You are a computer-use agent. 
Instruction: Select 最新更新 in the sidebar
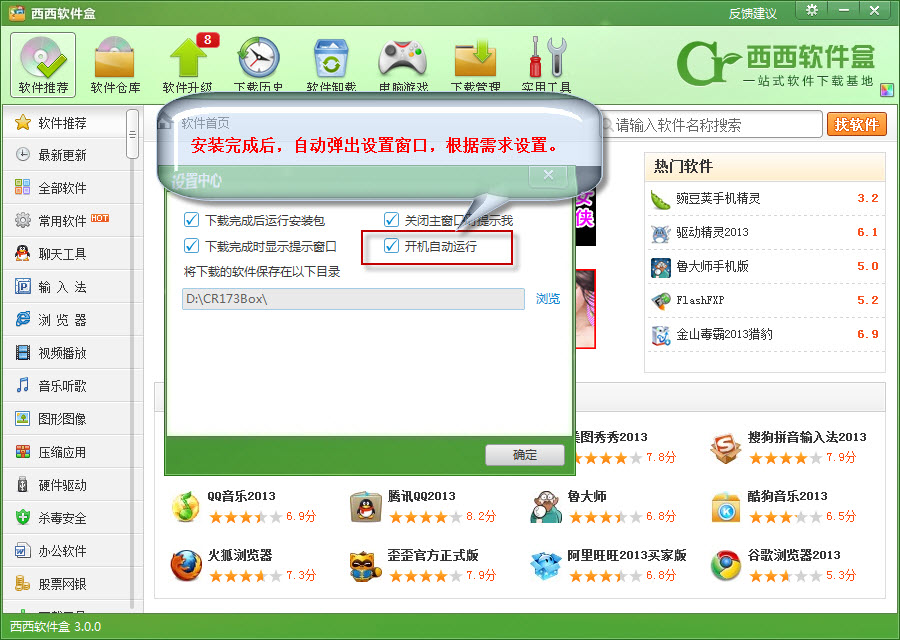pyautogui.click(x=65, y=155)
